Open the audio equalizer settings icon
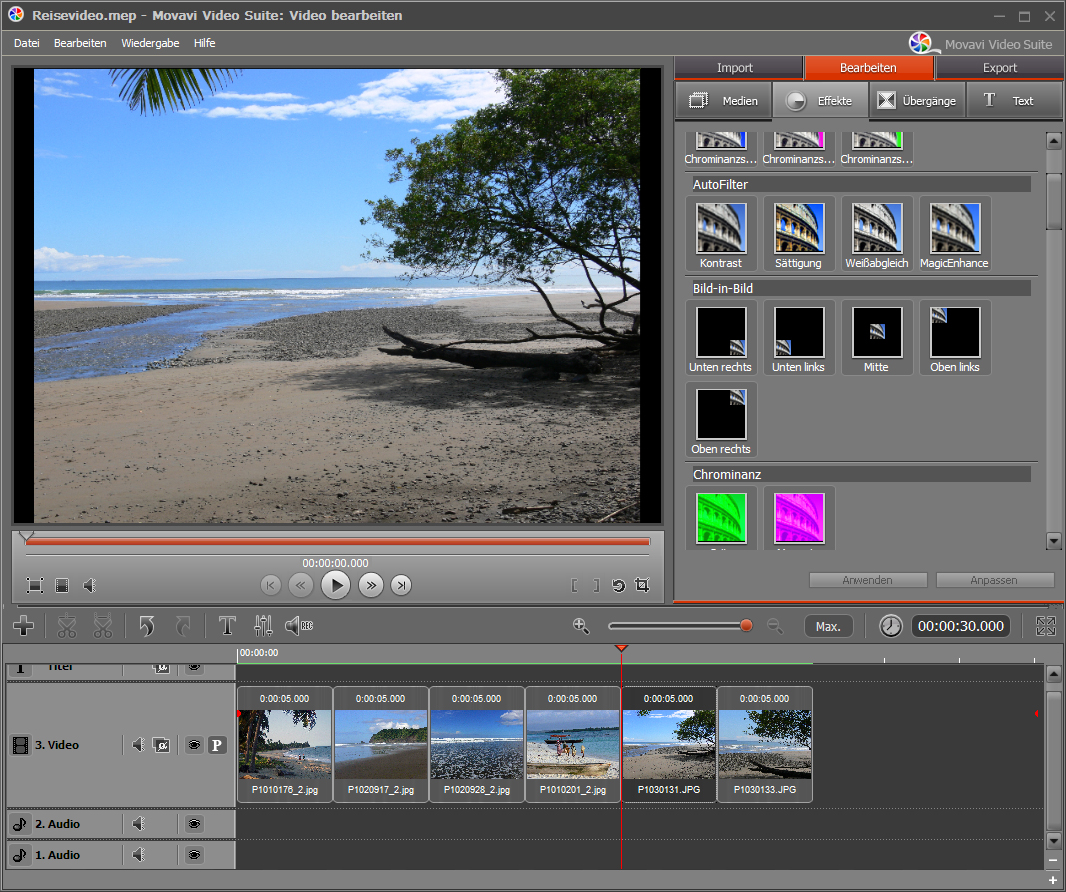 pos(263,627)
